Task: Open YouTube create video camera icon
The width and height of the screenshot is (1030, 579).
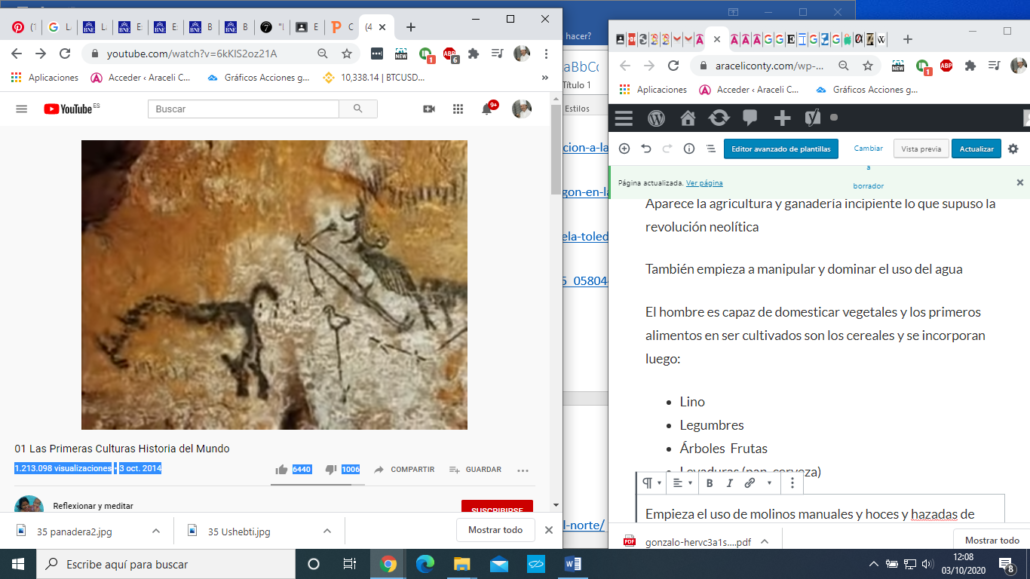Action: click(x=429, y=109)
